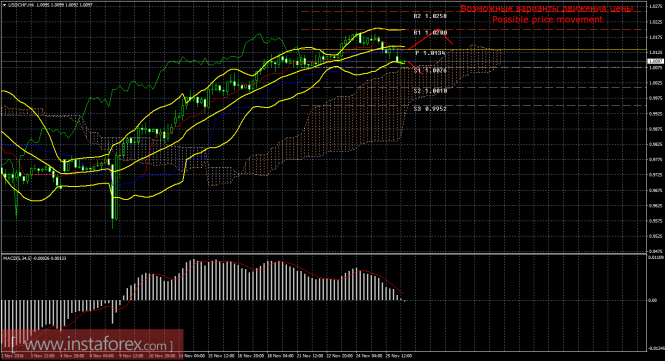Image resolution: width=665 pixels, height=361 pixels.
Task: Select the S3 0.9952 support level label
Action: click(x=430, y=109)
